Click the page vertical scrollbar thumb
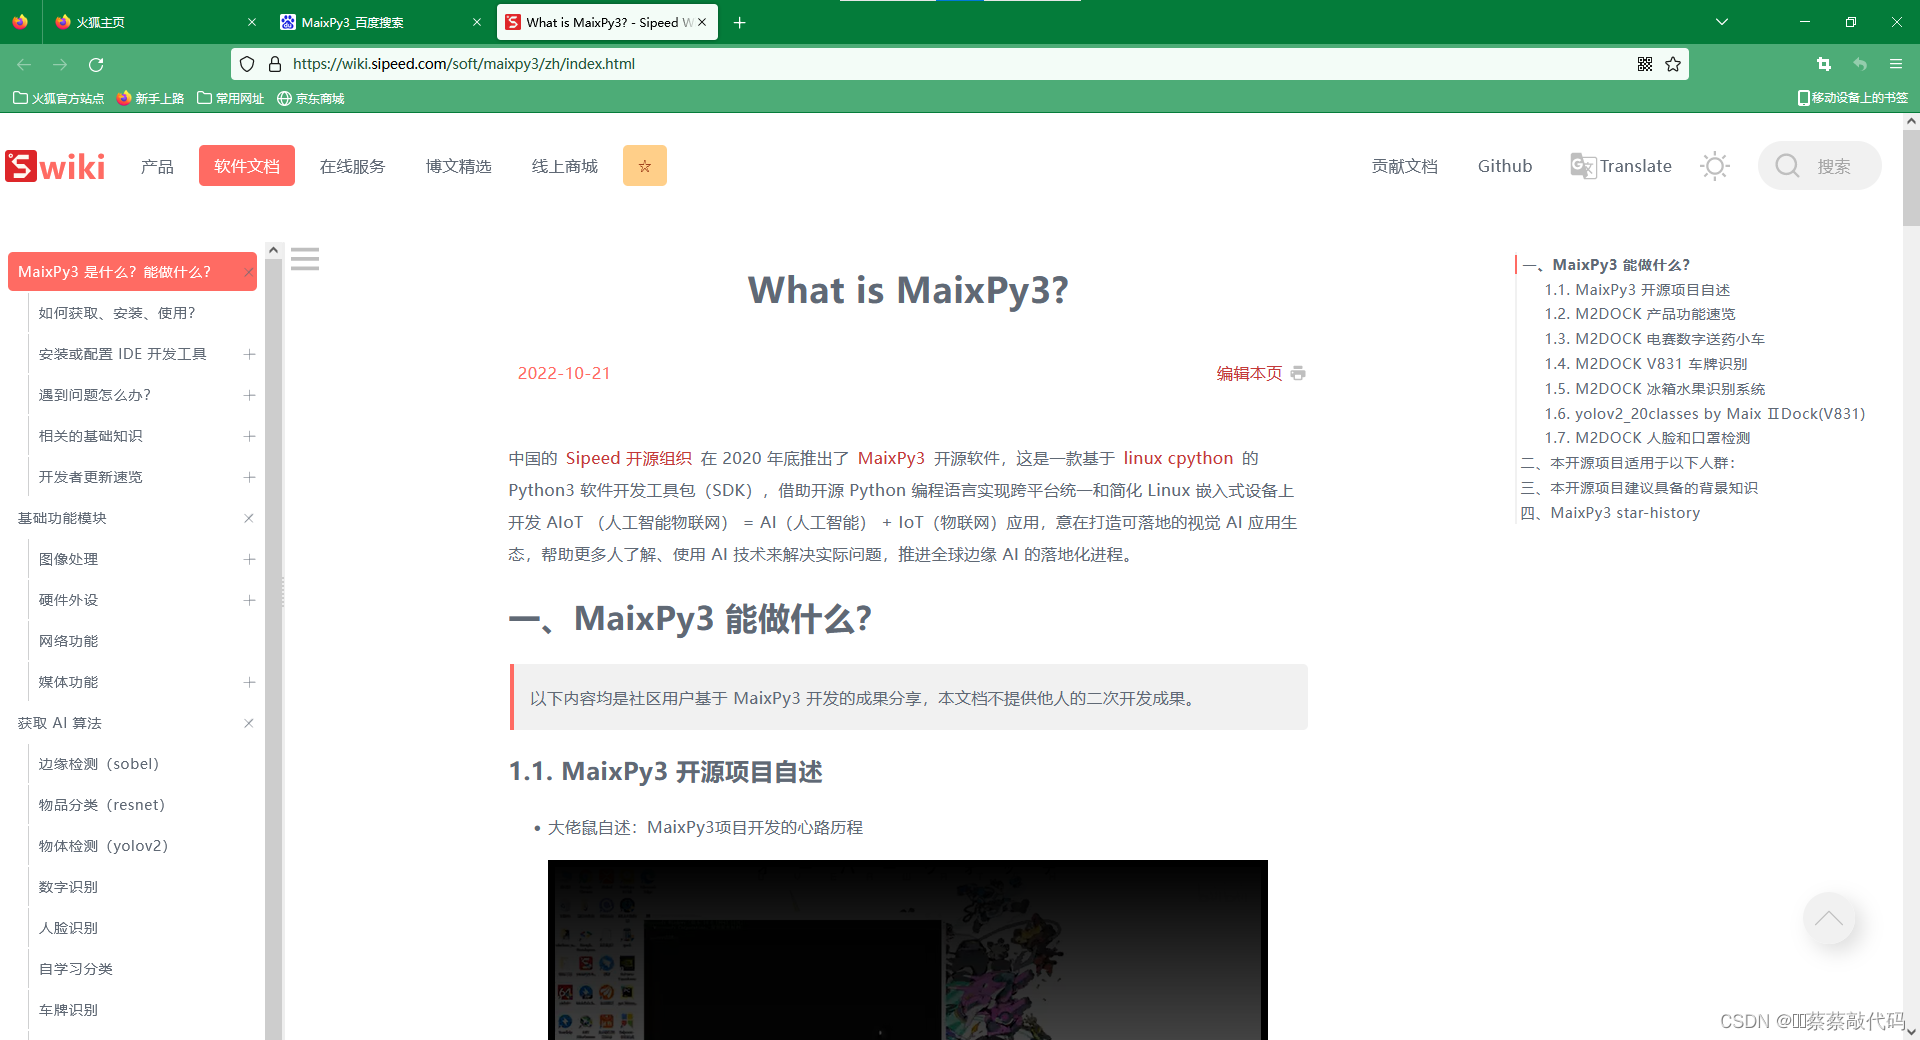 click(x=1911, y=177)
